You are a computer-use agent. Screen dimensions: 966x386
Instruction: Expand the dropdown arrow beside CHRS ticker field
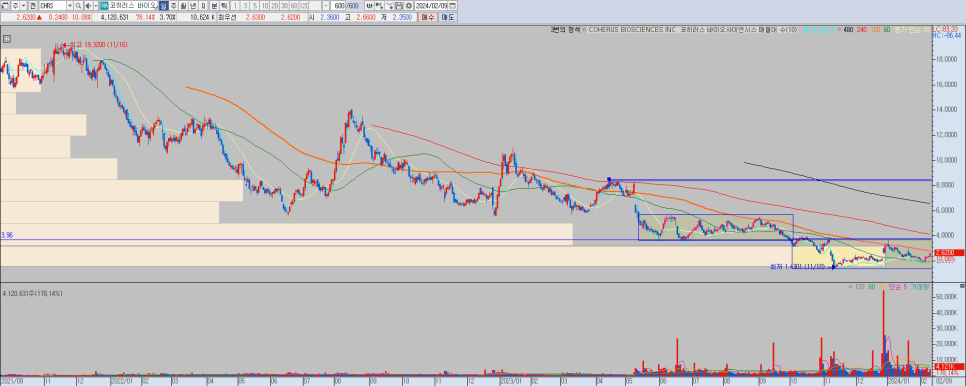(x=70, y=6)
